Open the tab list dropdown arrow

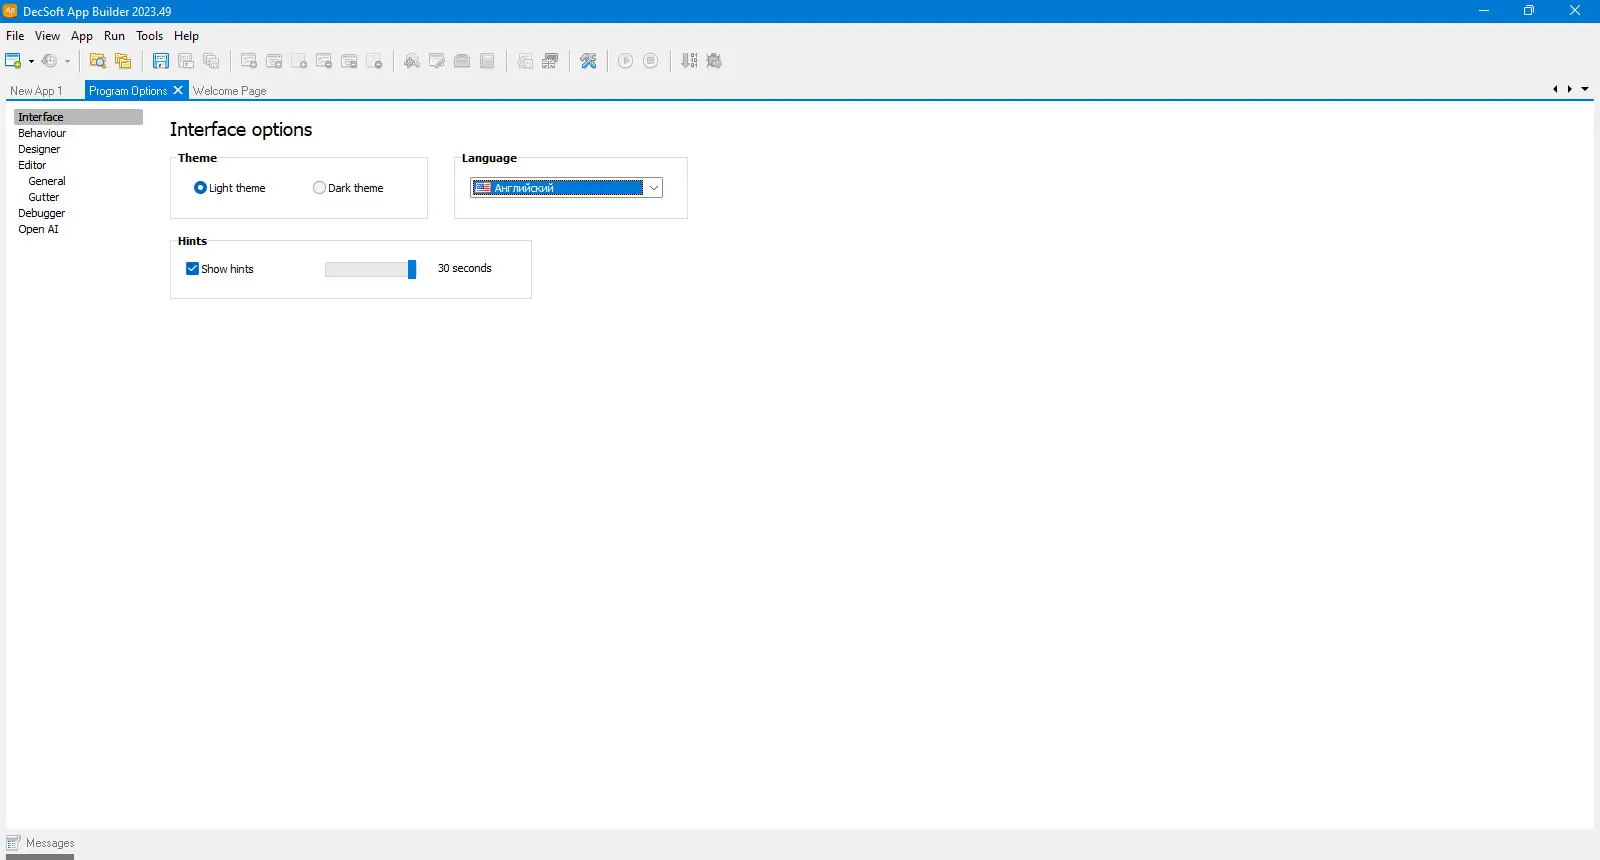1585,90
